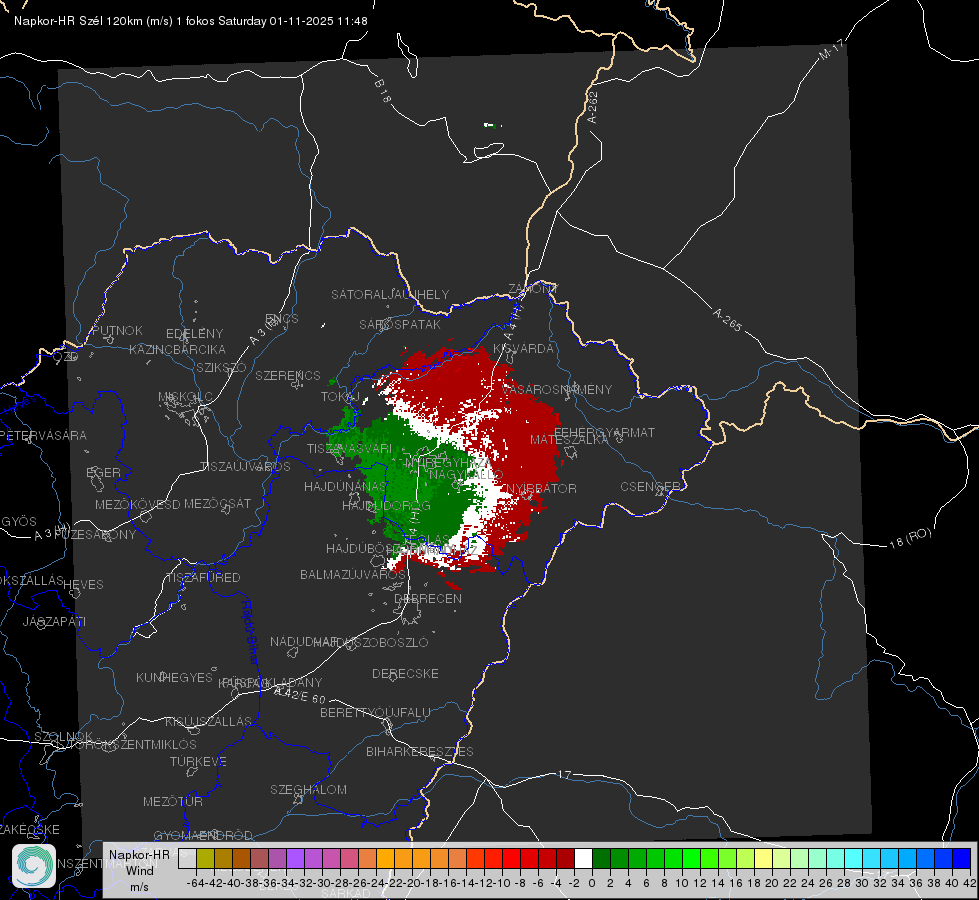Click the KAZINCBARCIKA label
Viewport: 979px width, 900px height.
tap(177, 349)
